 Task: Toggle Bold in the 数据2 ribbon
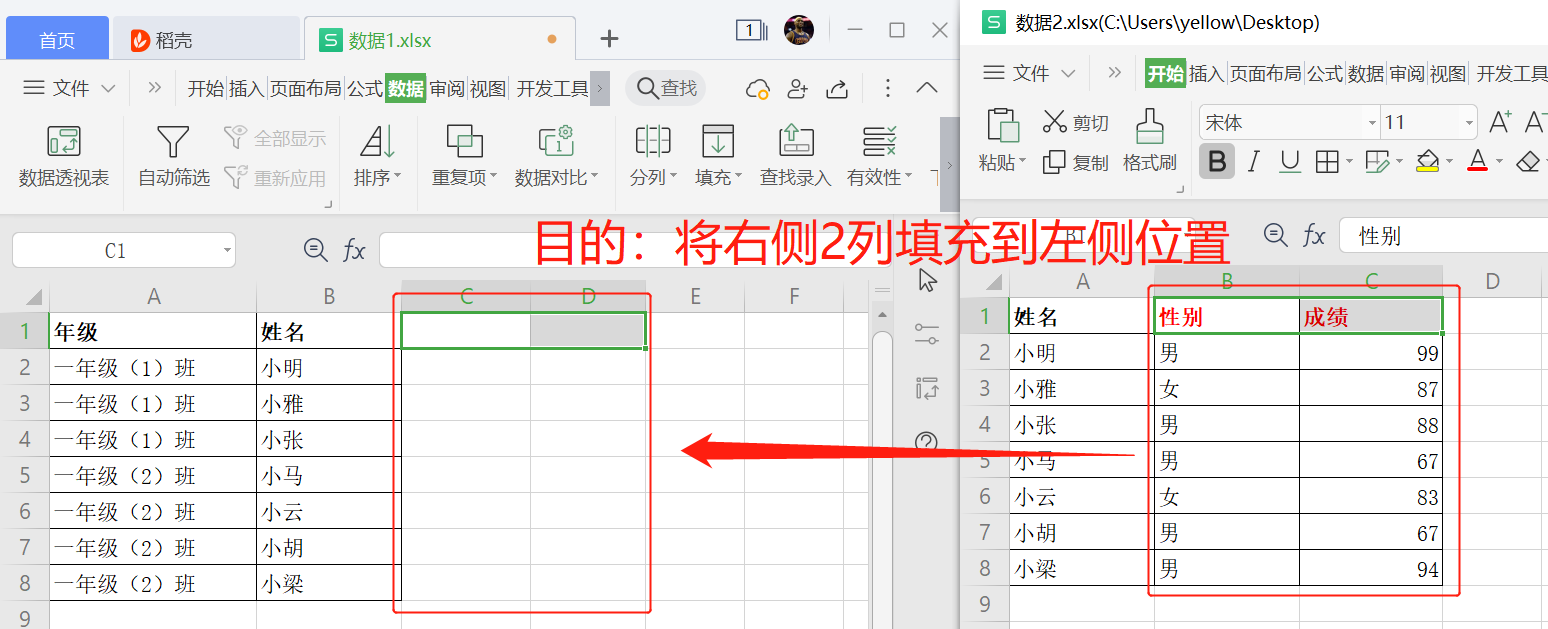tap(1217, 161)
